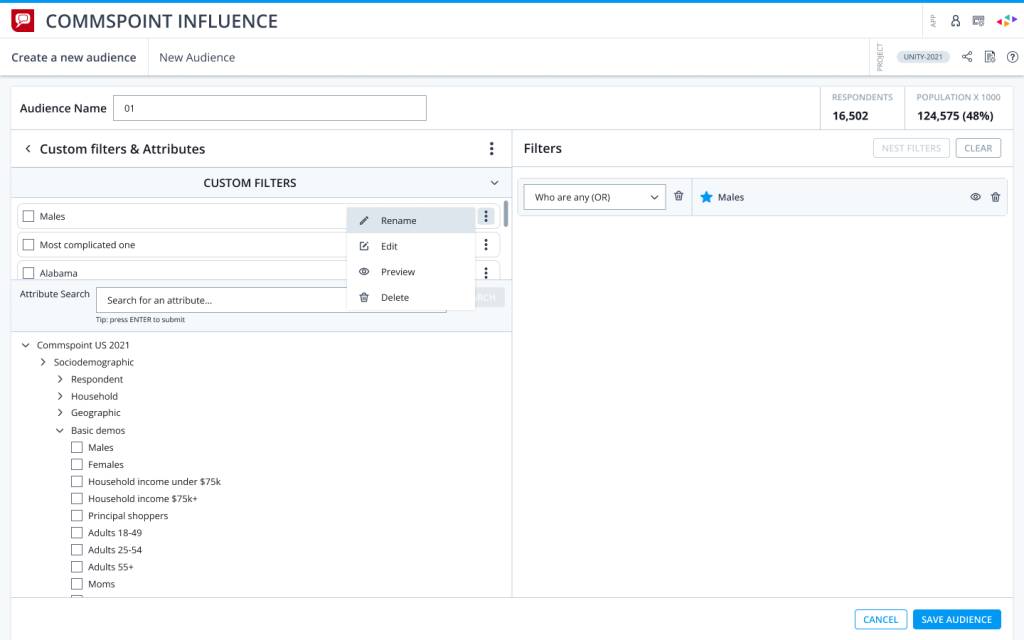
Task: Click the Cancel button
Action: [x=880, y=619]
